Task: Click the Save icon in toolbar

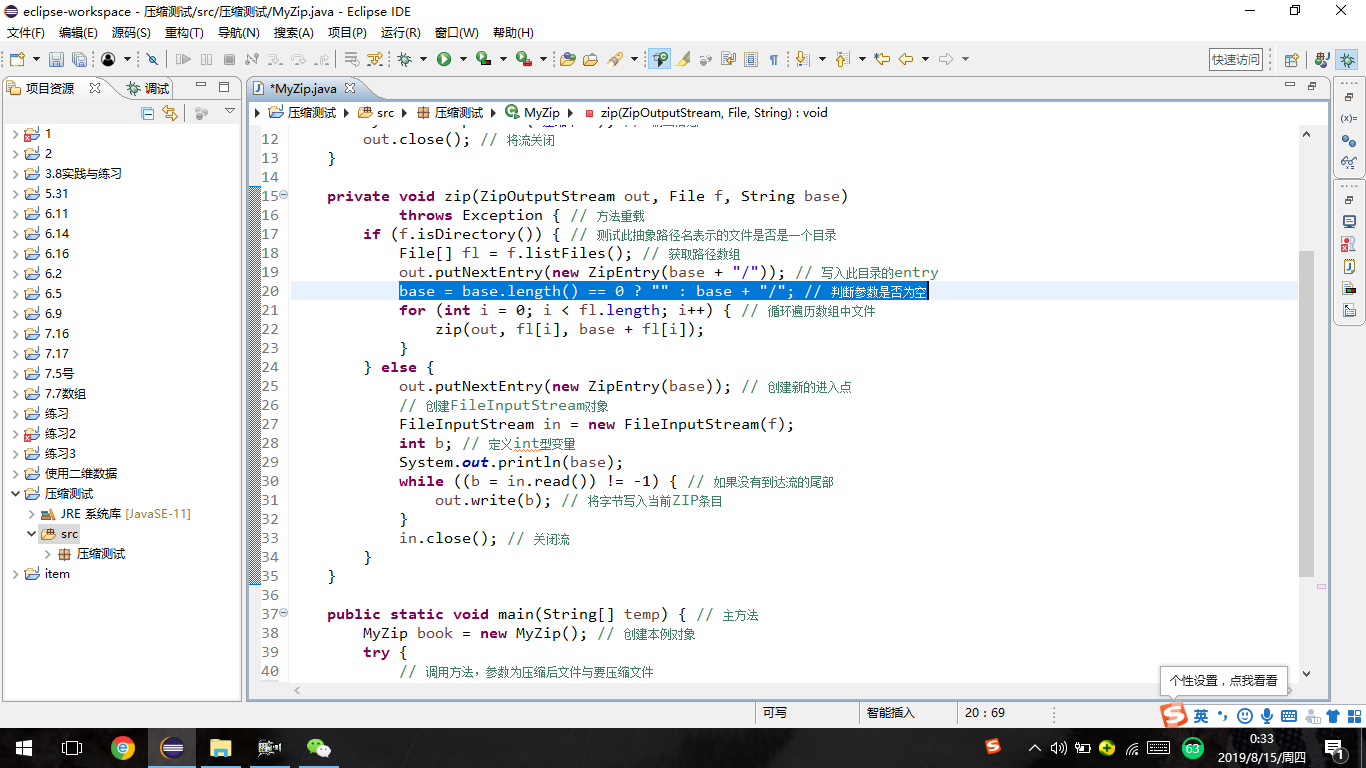Action: click(56, 59)
